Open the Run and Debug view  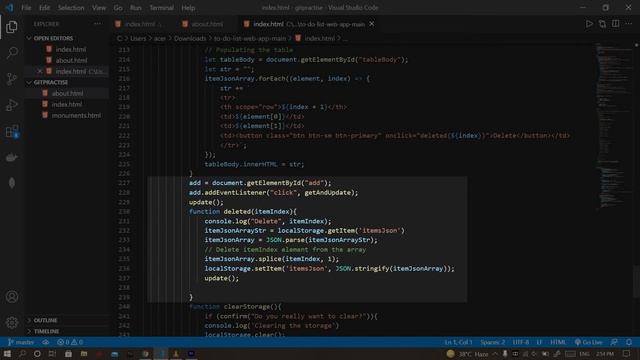point(12,105)
